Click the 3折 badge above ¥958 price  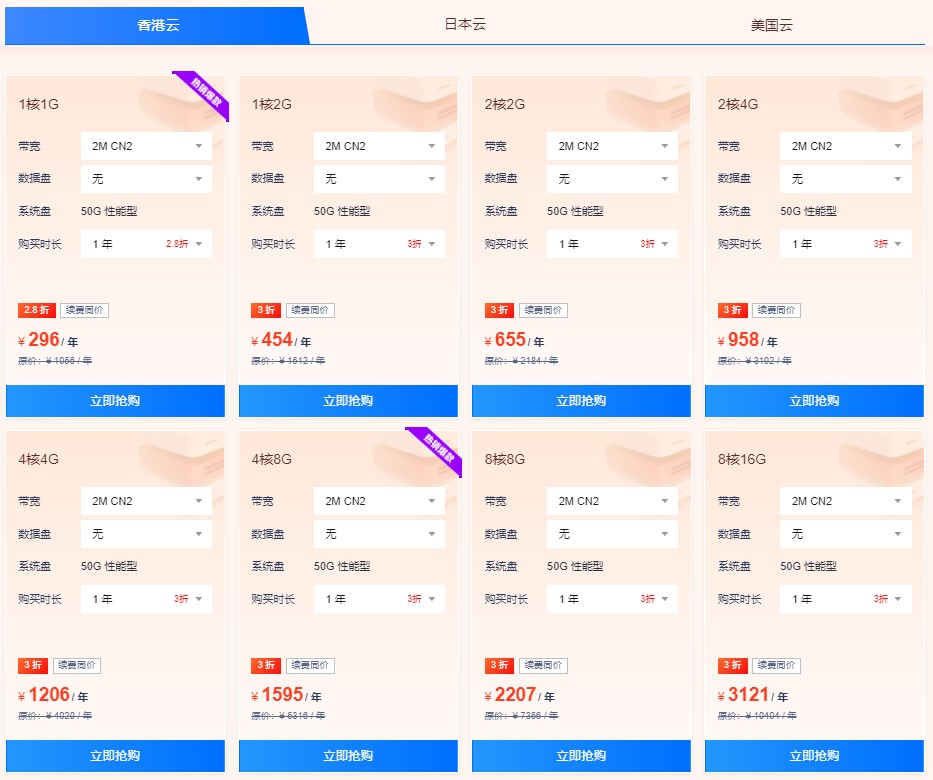(x=732, y=310)
